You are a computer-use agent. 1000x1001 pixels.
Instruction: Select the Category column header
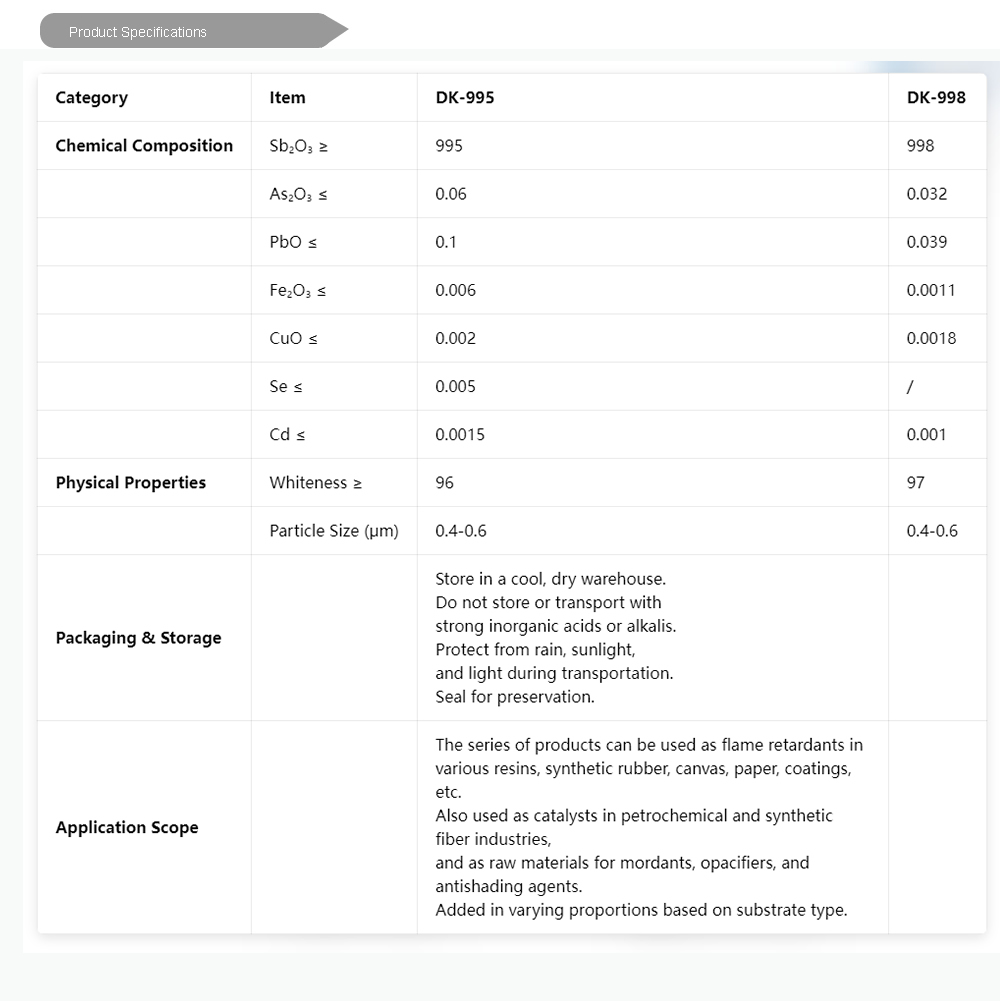[x=91, y=98]
